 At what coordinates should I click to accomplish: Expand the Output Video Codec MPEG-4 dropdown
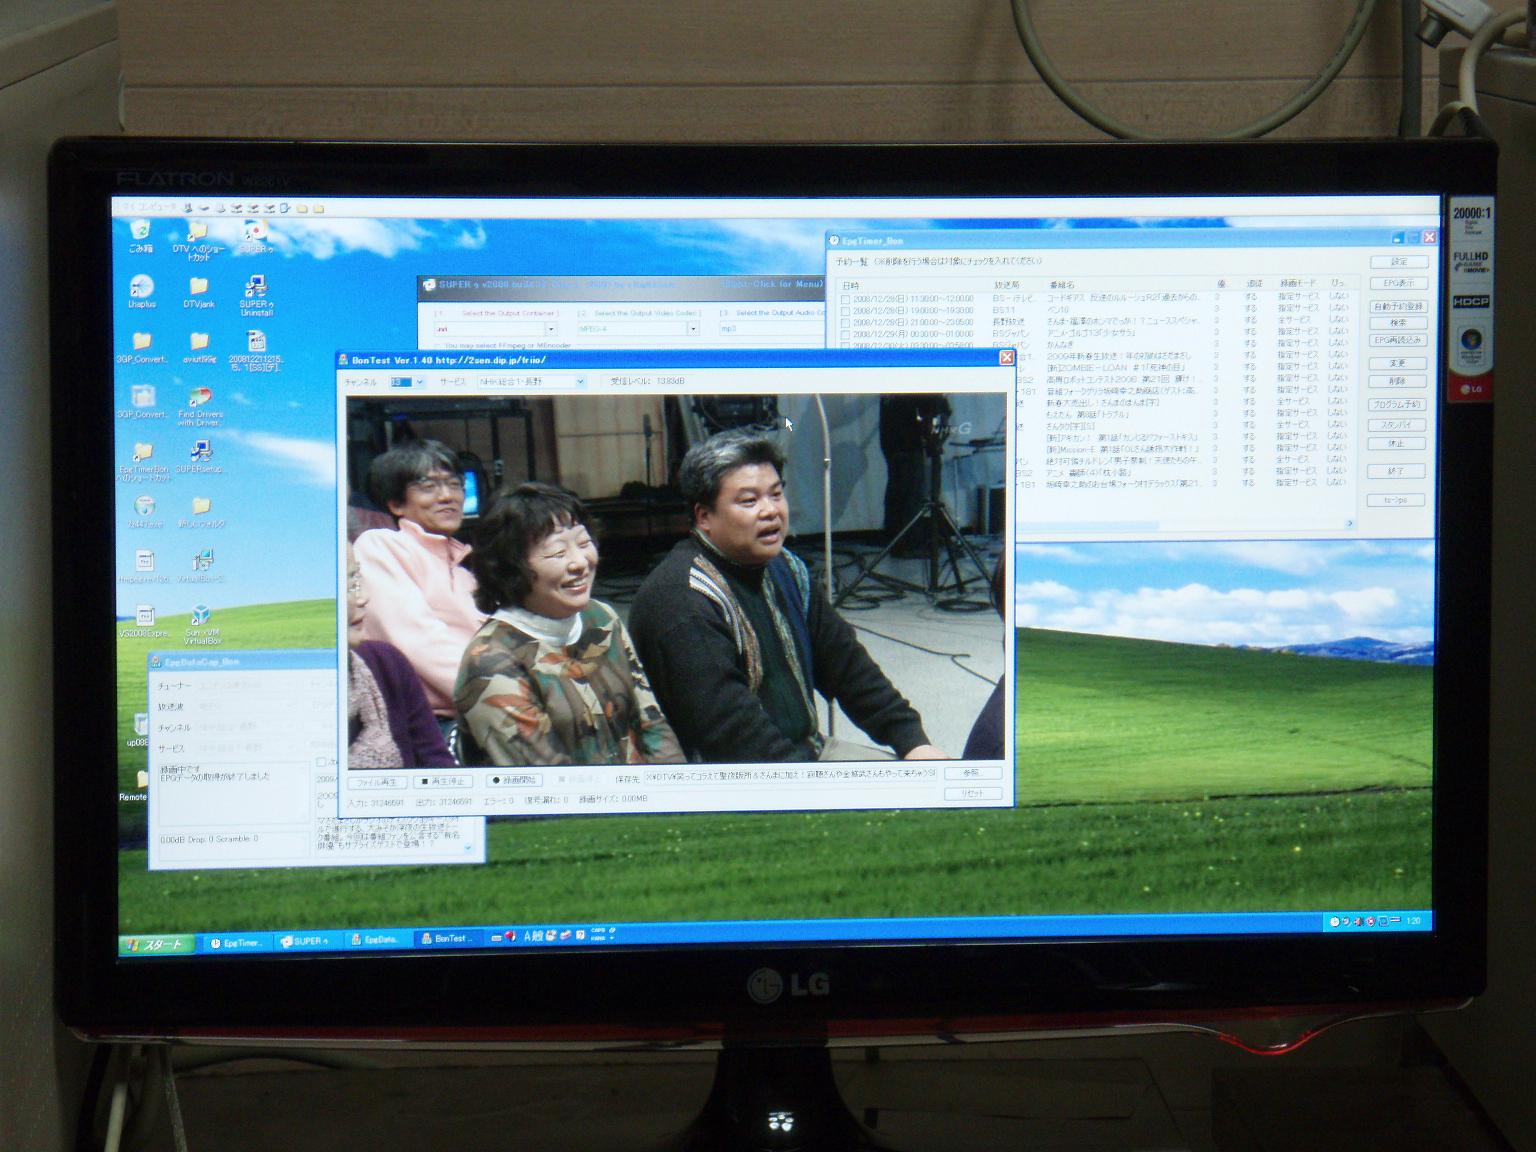639,329
